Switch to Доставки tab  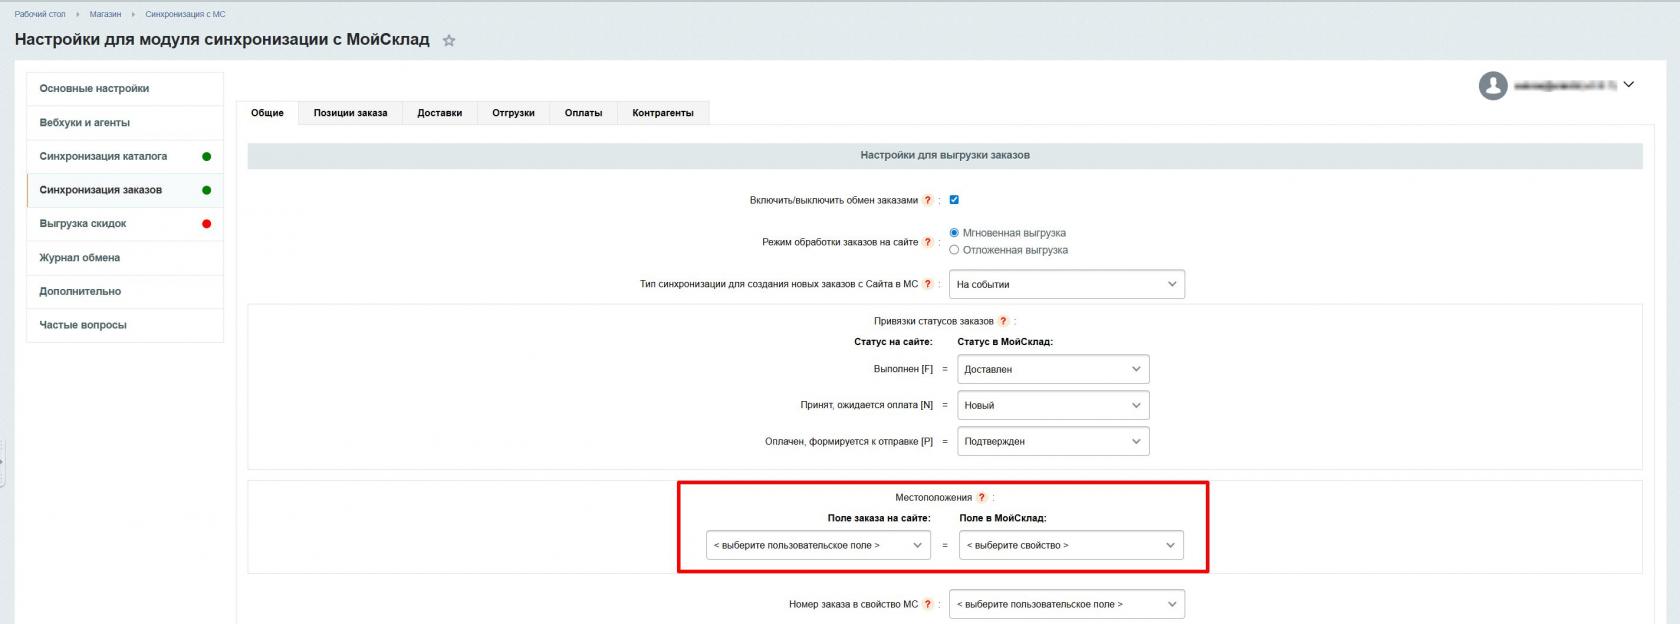440,113
